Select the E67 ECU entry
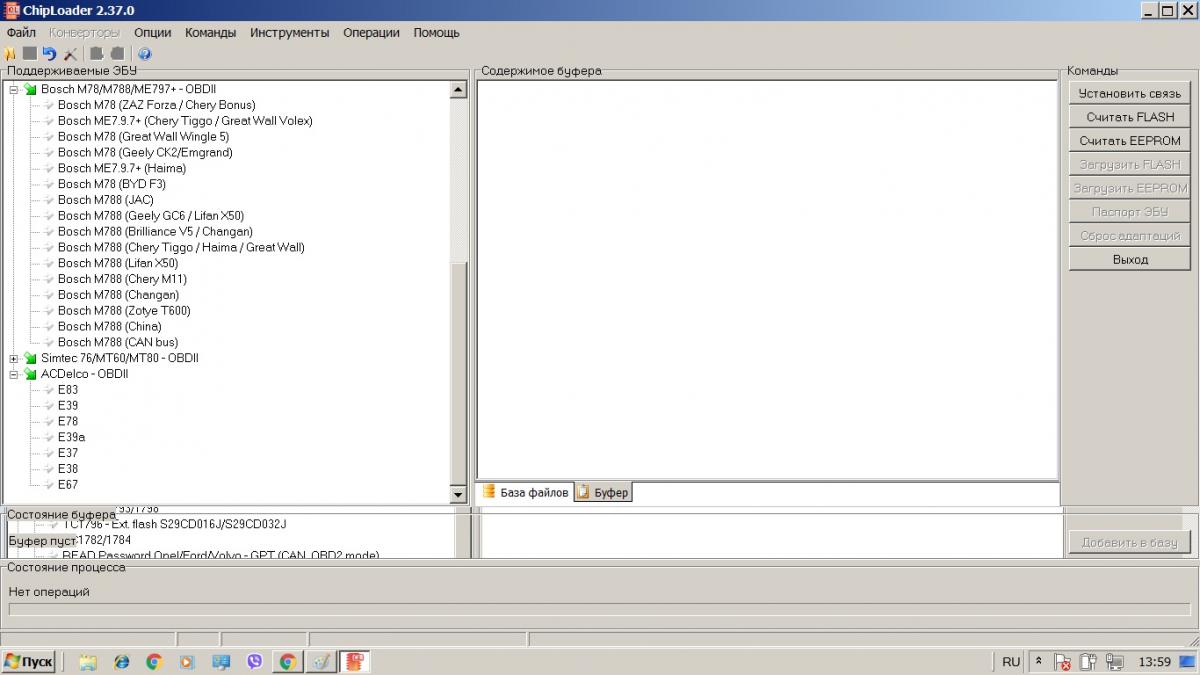Image resolution: width=1200 pixels, height=675 pixels. [x=68, y=485]
